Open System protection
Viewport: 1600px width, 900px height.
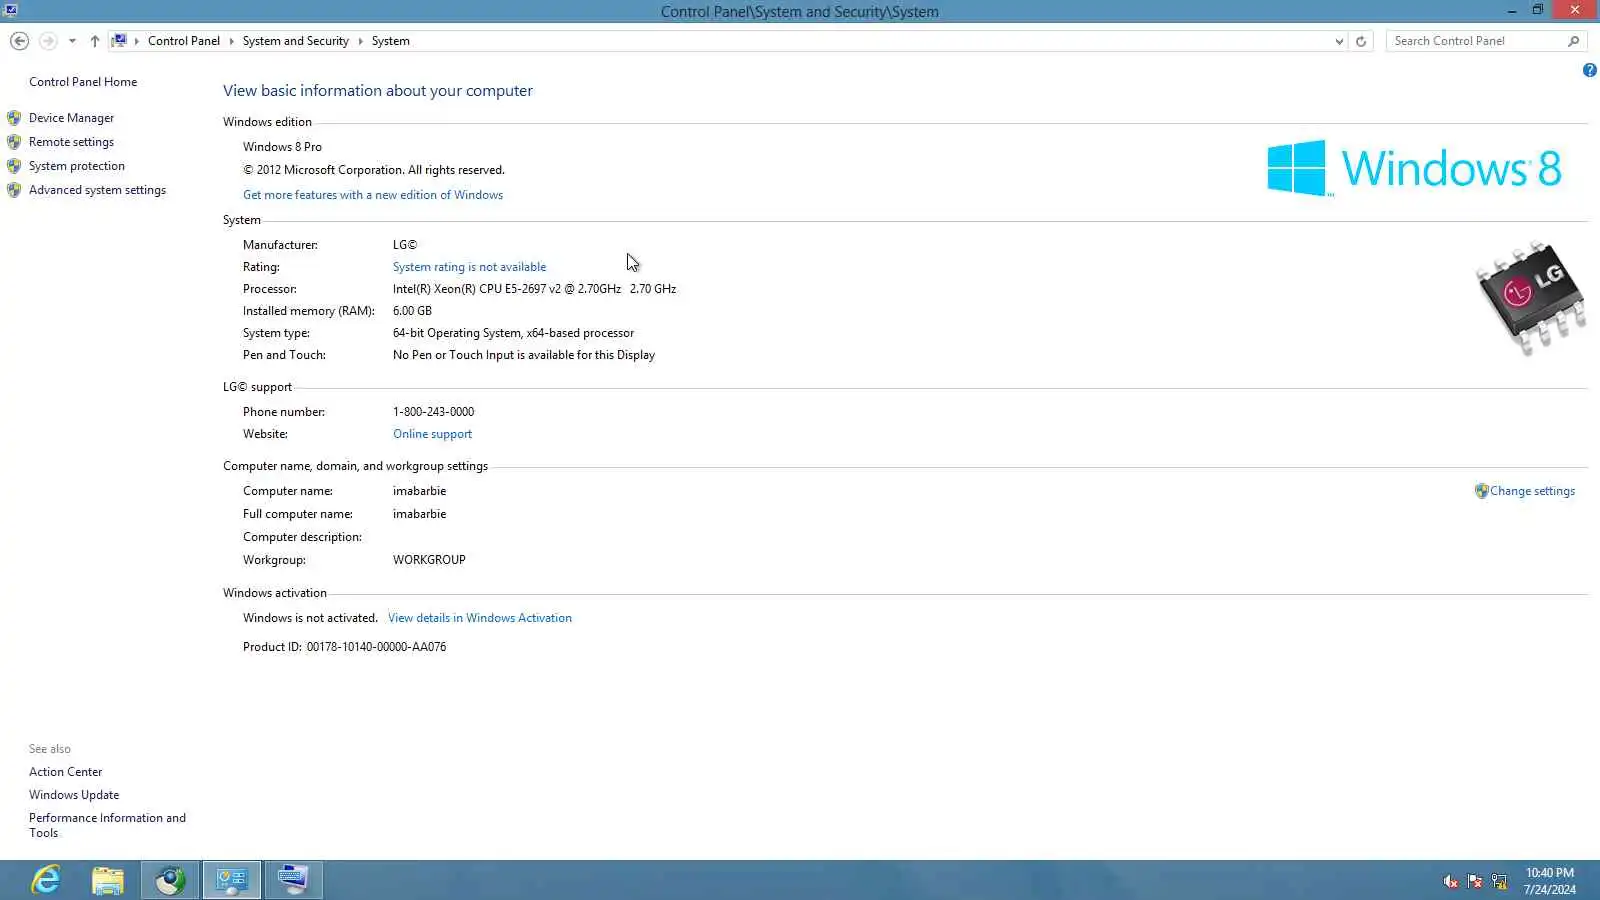[77, 166]
